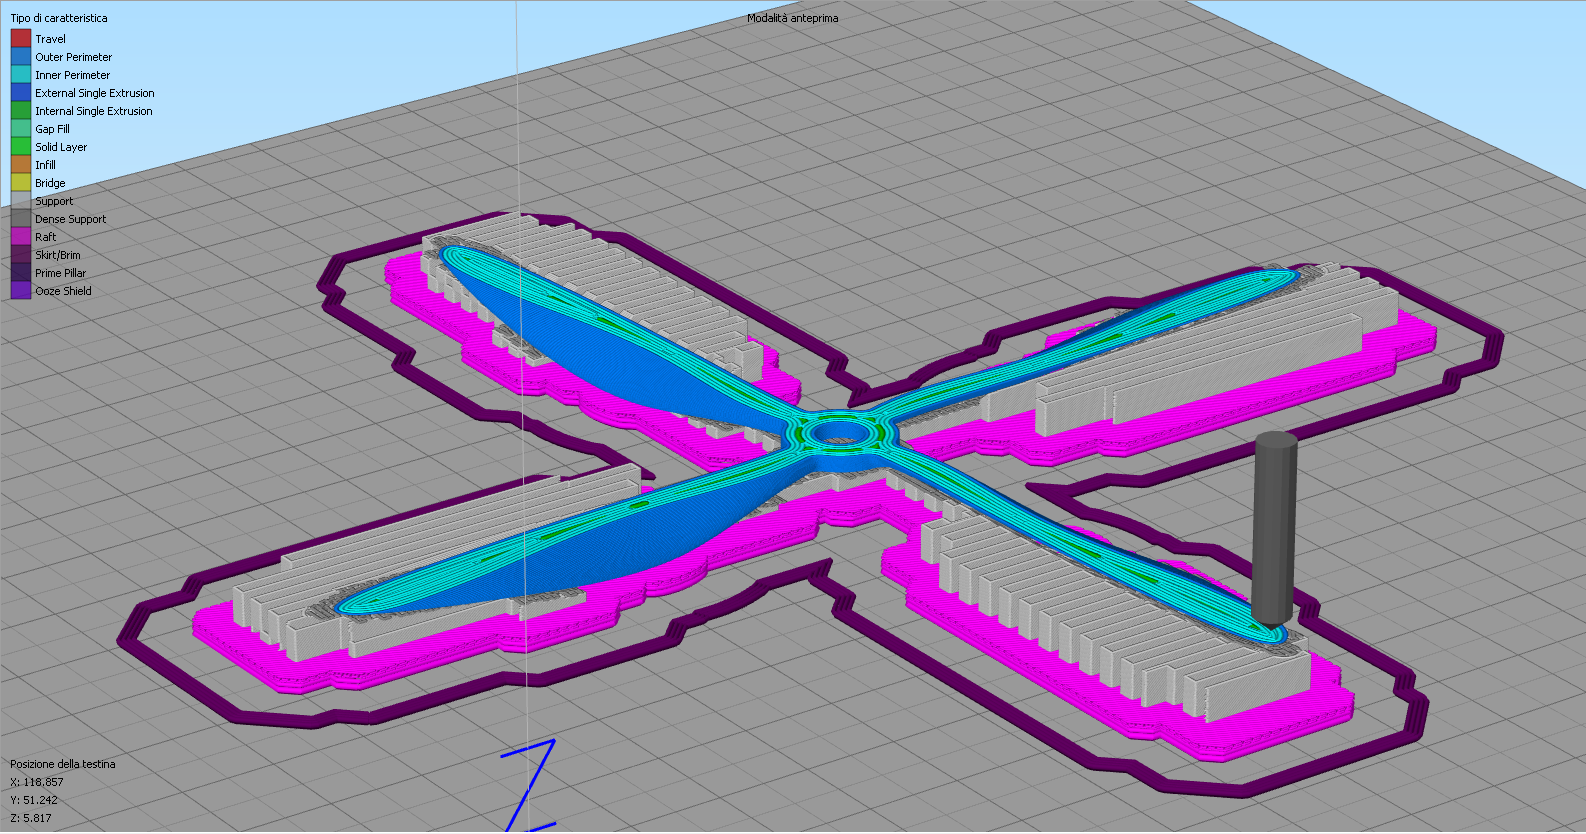Click the "Travel" legend label
The image size is (1586, 834).
[x=50, y=39]
